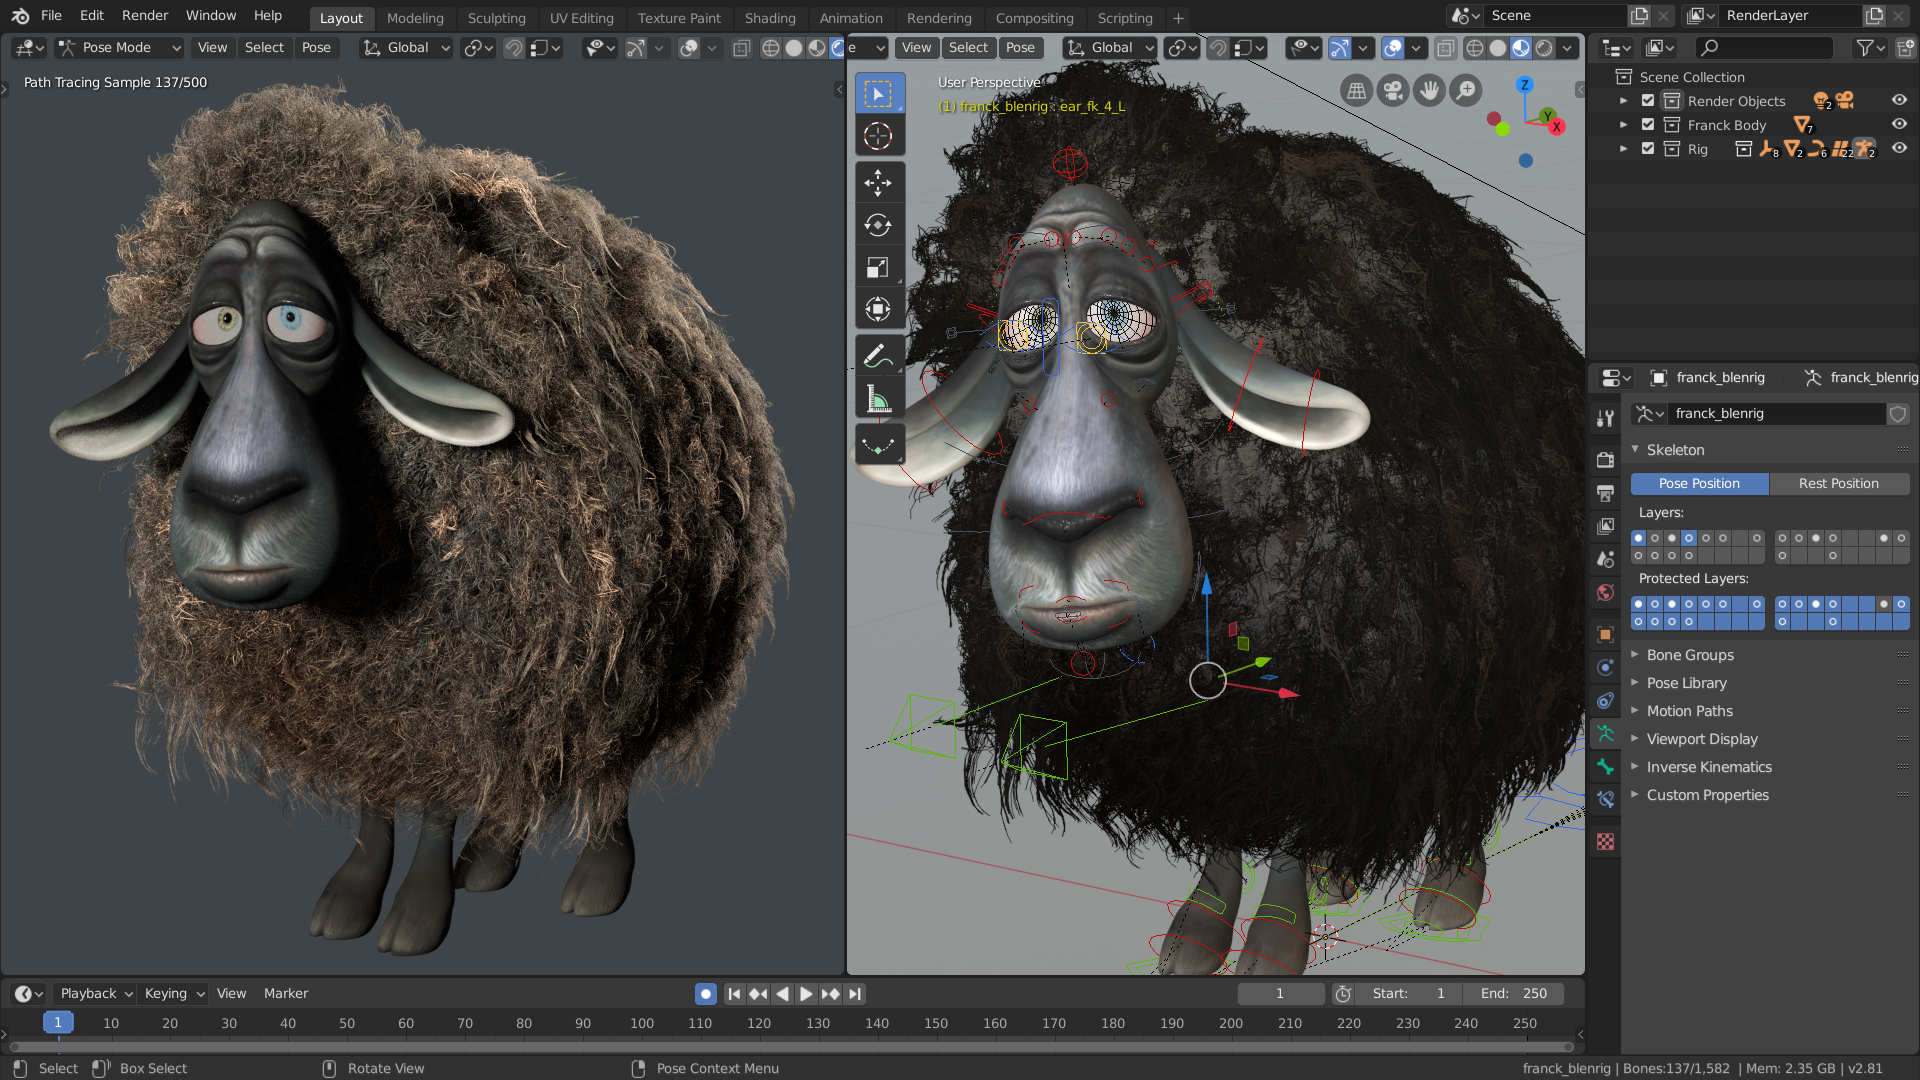This screenshot has height=1080, width=1920.
Task: Click the Transform tool icon
Action: point(878,310)
